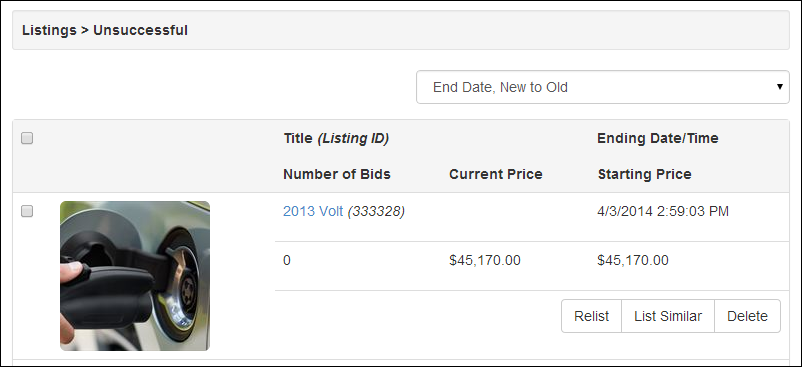This screenshot has width=802, height=367.
Task: Tick the select-all checkbox in table header
Action: coord(27,138)
